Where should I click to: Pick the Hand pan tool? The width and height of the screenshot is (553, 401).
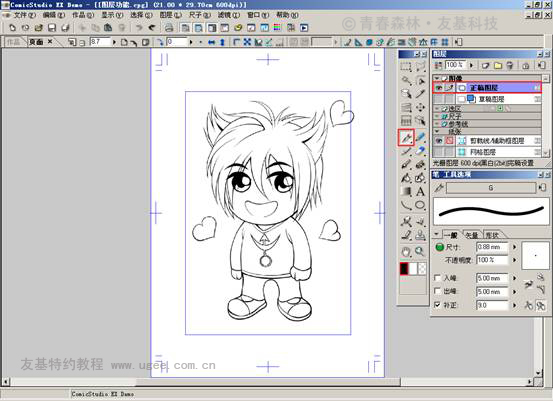406,251
